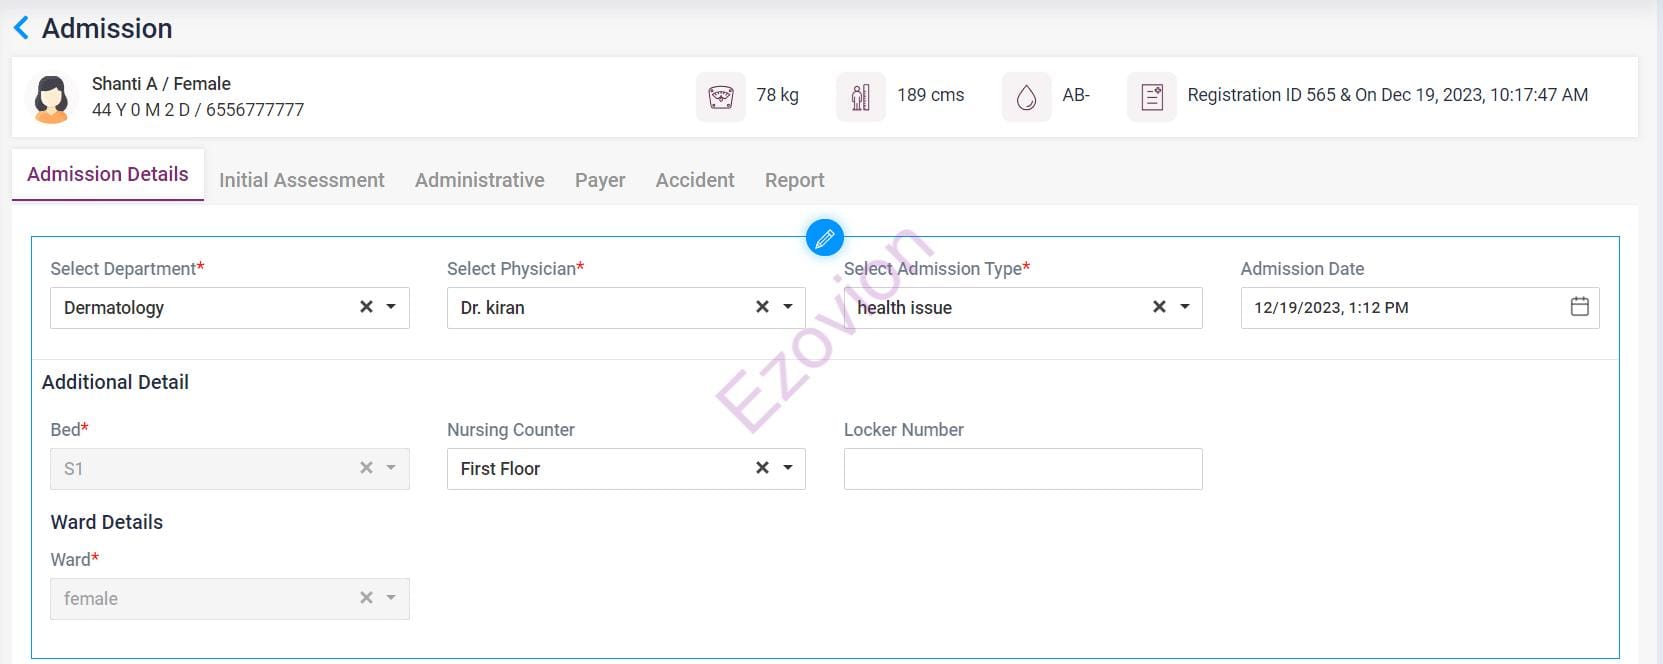Expand the Select Department dropdown
The width and height of the screenshot is (1663, 664).
click(391, 307)
